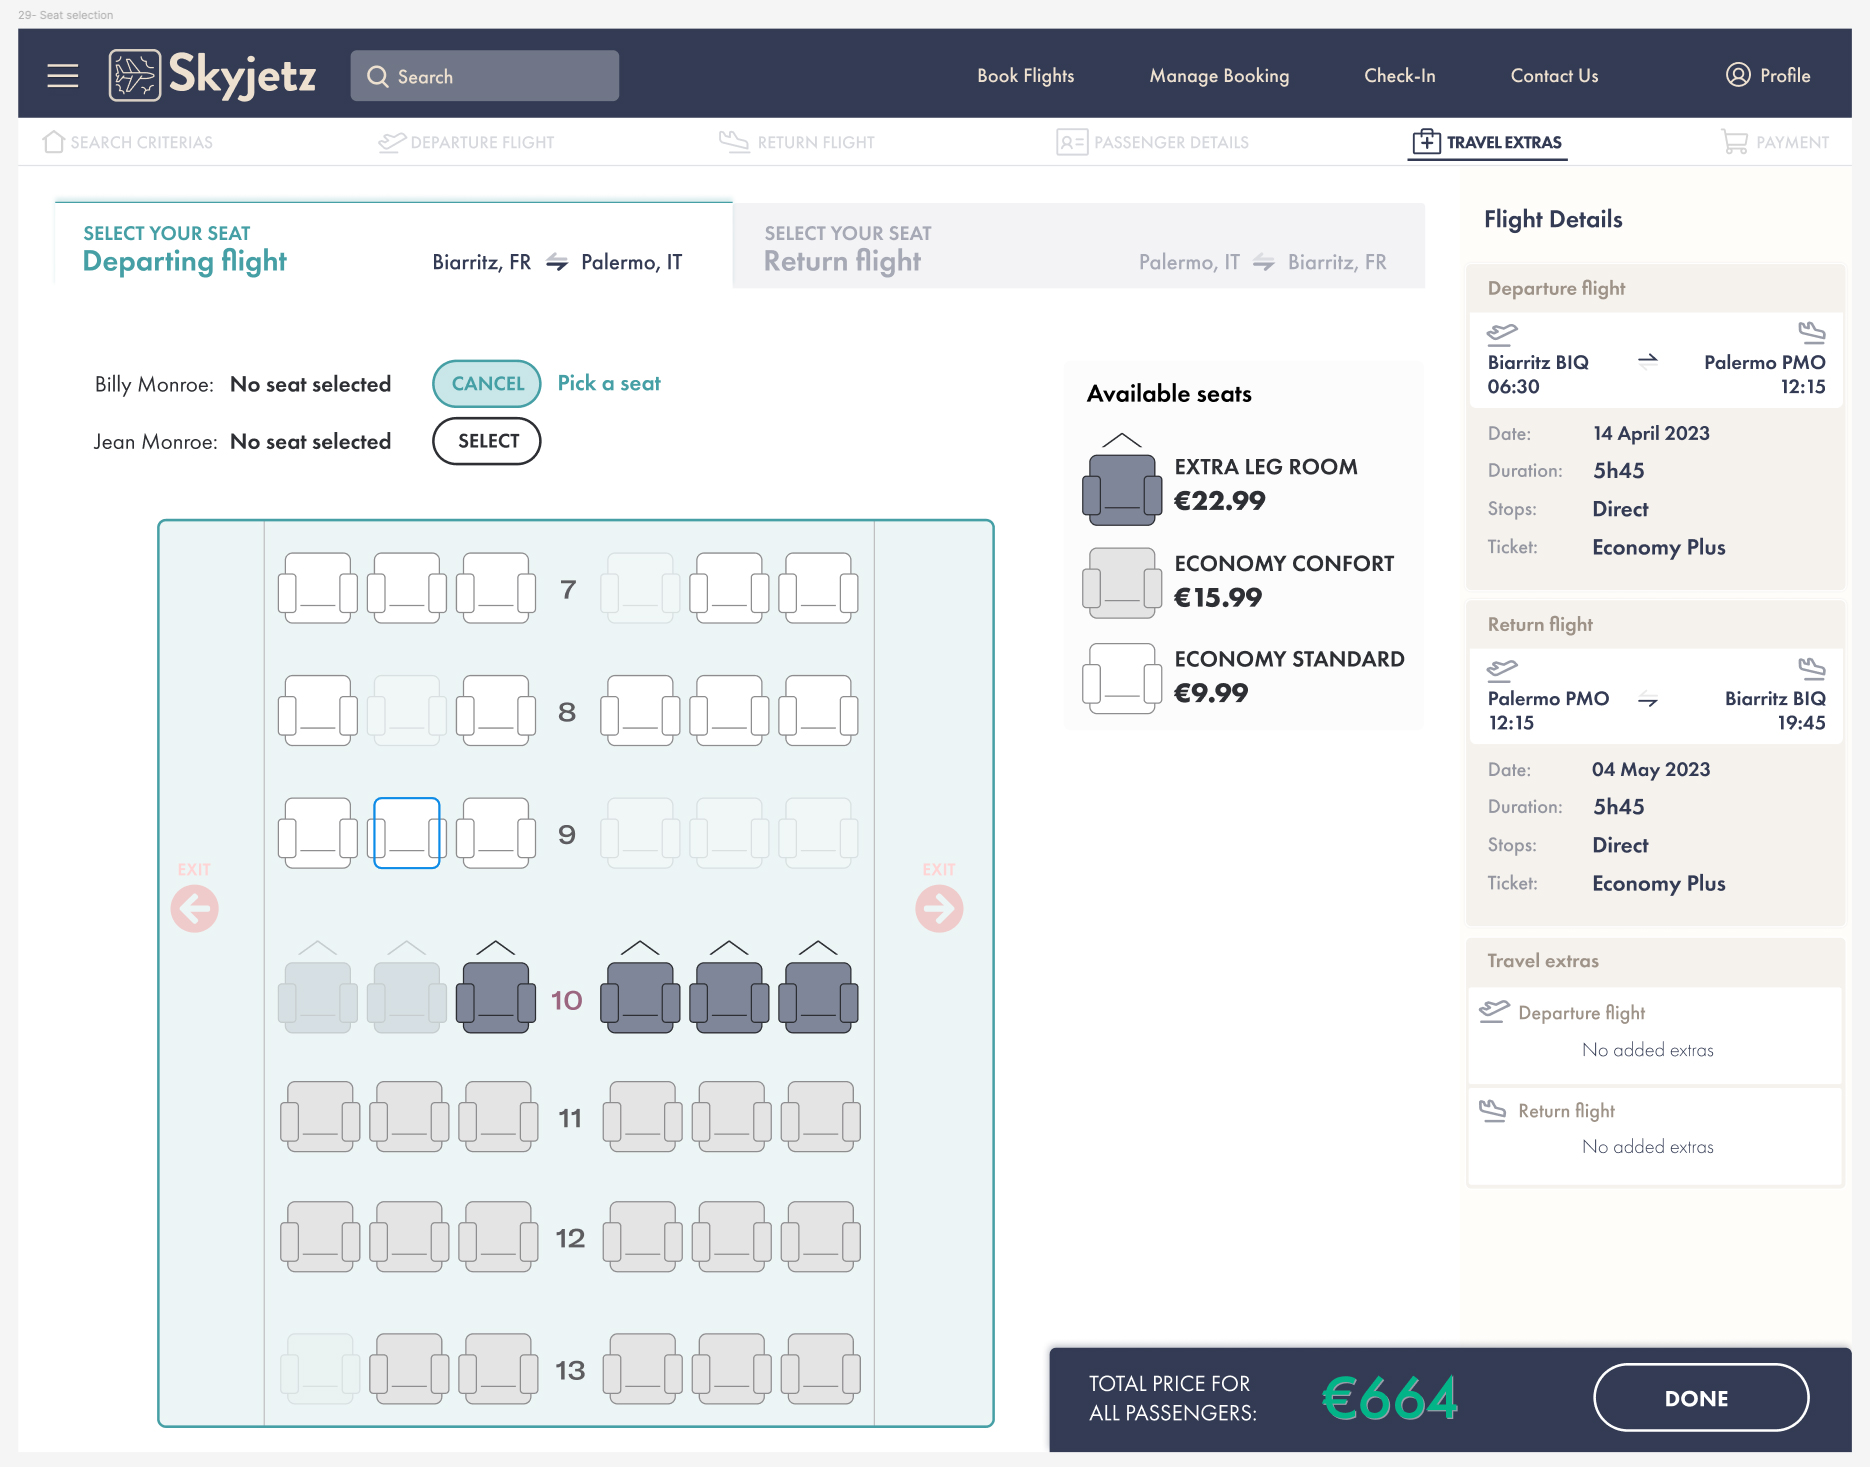The image size is (1870, 1467).
Task: Click the left exit arrow
Action: pyautogui.click(x=195, y=908)
